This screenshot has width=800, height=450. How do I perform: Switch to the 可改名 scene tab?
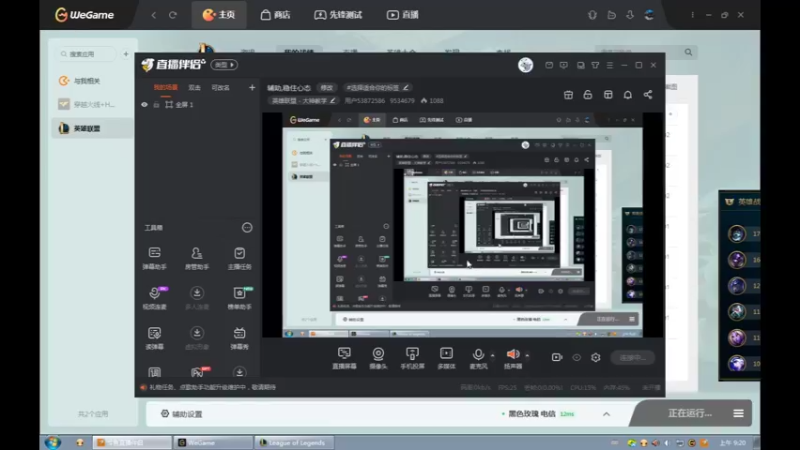pyautogui.click(x=220, y=88)
